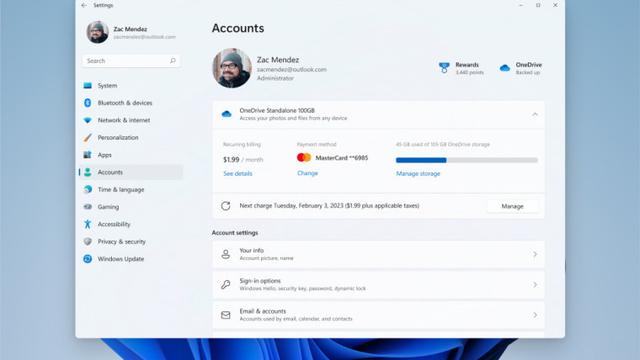Click the Windows Update refresh icon
This screenshot has height=360, width=640.
pos(87,259)
